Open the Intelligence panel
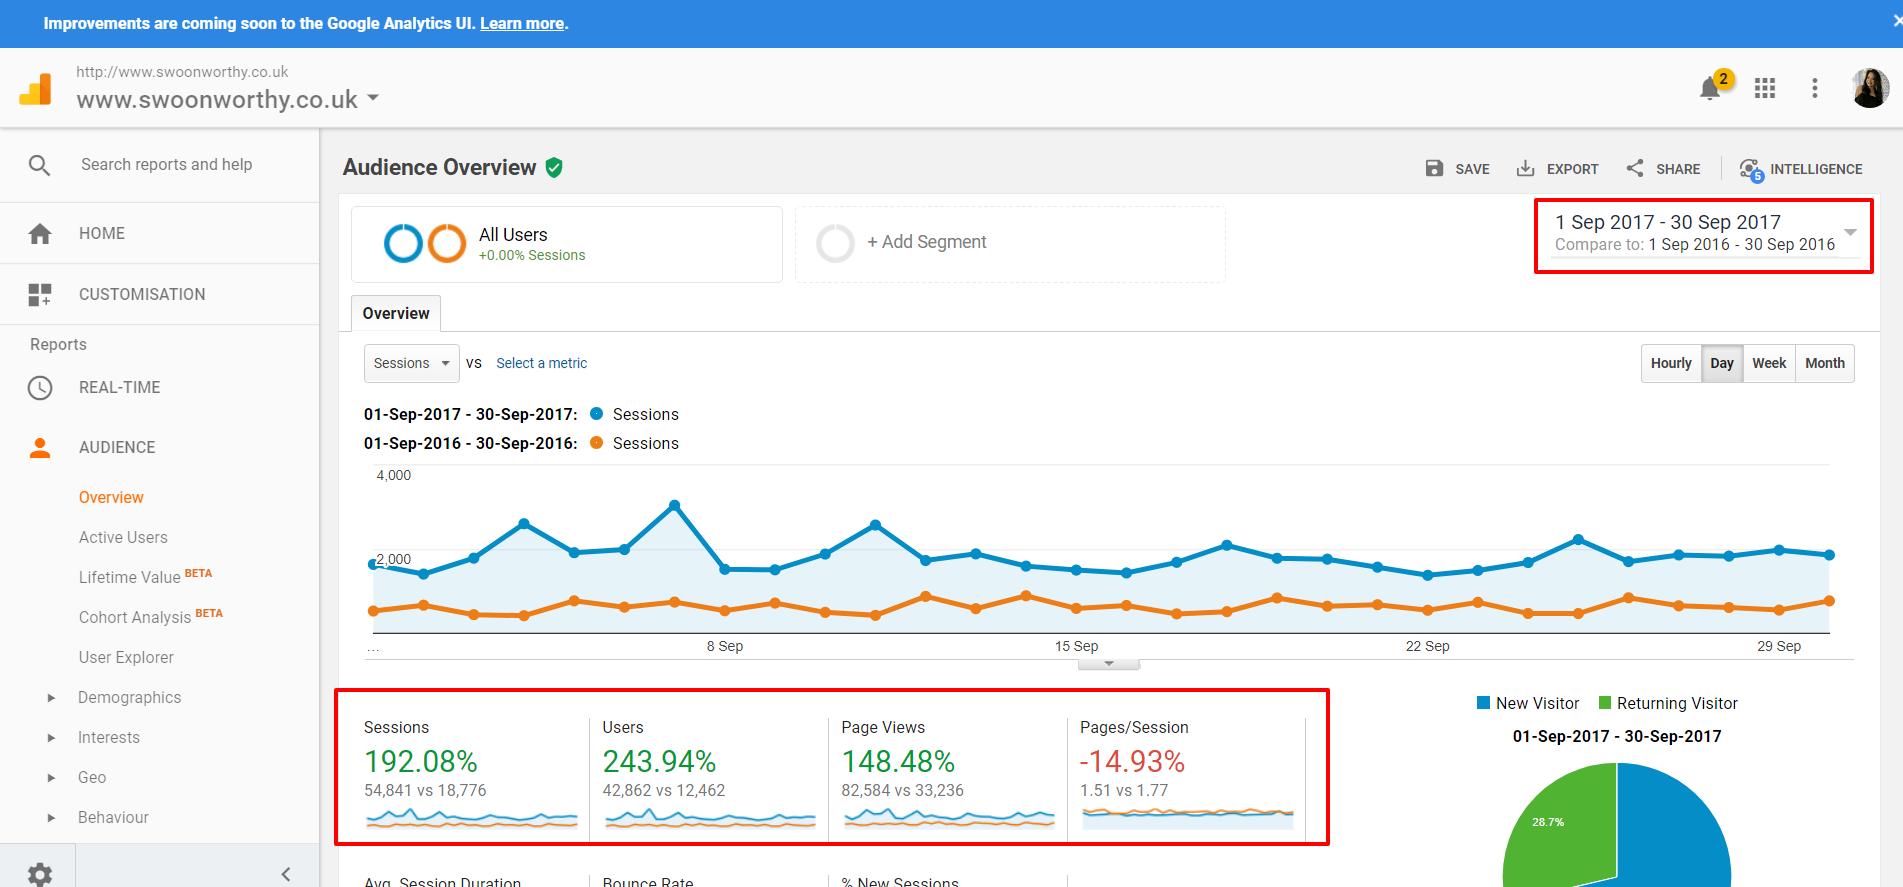The height and width of the screenshot is (887, 1903). pos(1801,169)
